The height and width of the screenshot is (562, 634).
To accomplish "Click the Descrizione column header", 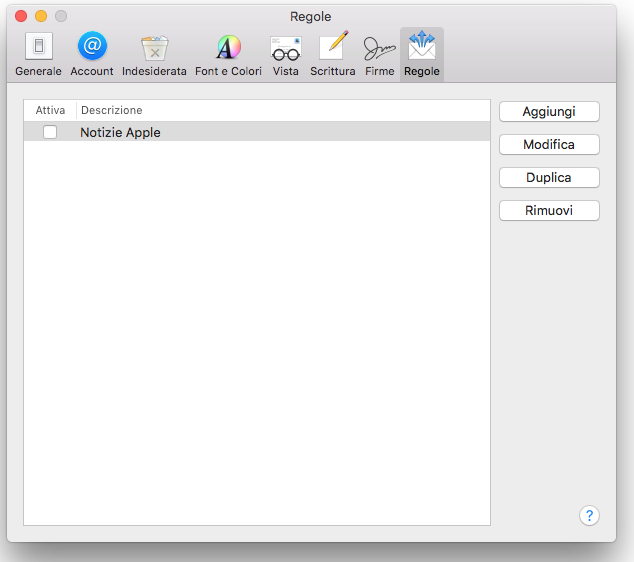I will 112,110.
